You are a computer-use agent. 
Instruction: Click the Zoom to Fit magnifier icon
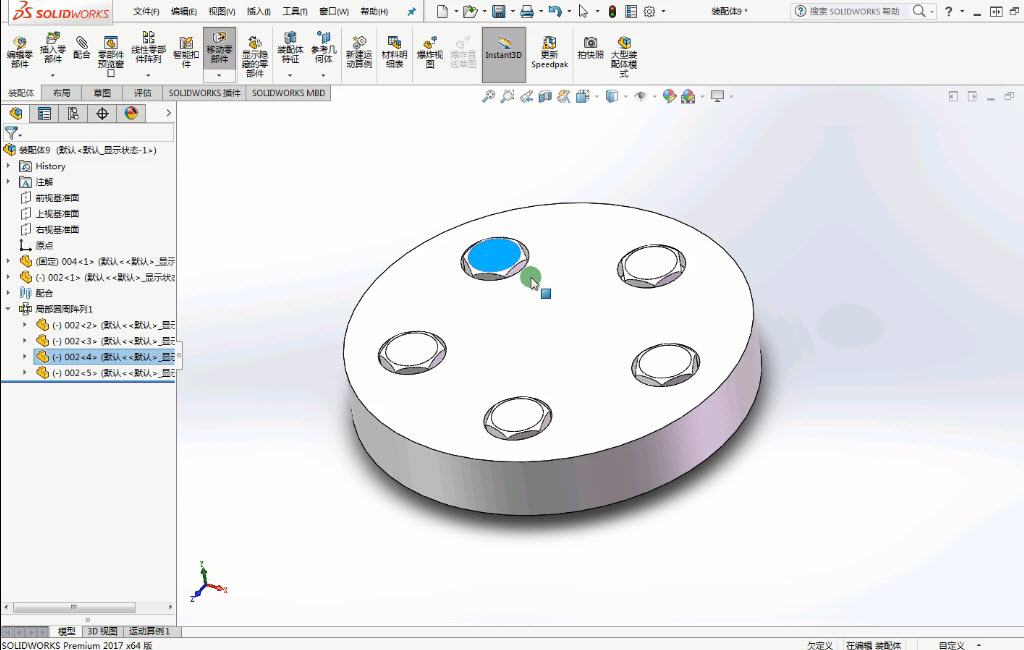(488, 97)
